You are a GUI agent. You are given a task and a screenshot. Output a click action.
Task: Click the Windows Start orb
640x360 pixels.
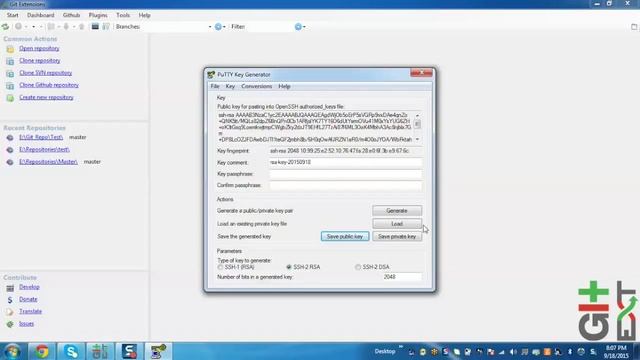tap(13, 351)
